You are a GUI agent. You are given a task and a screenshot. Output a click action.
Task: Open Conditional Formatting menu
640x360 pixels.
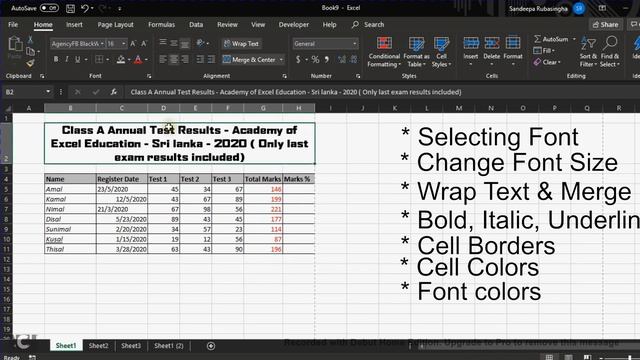pos(384,52)
